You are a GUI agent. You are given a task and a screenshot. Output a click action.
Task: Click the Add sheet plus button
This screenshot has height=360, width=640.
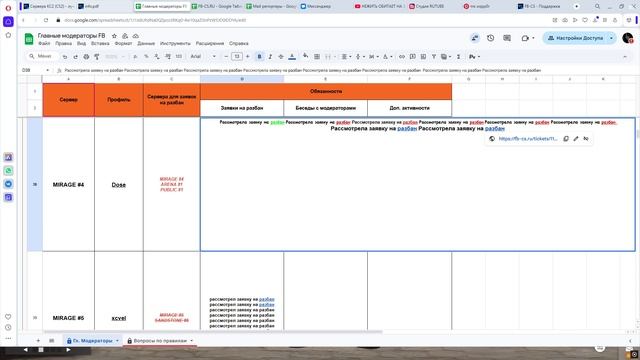(38, 340)
